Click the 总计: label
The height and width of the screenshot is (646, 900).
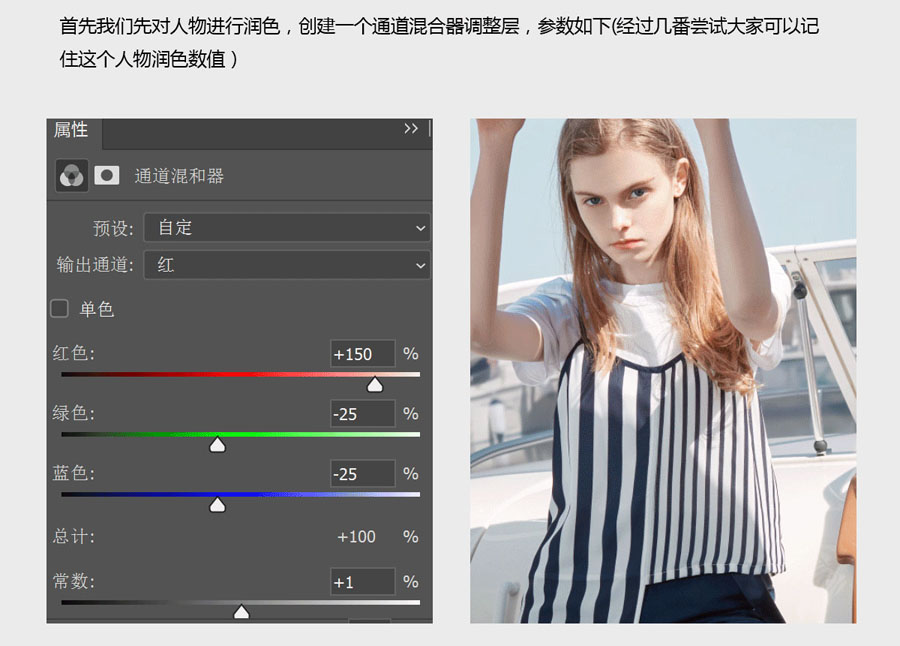pos(74,536)
